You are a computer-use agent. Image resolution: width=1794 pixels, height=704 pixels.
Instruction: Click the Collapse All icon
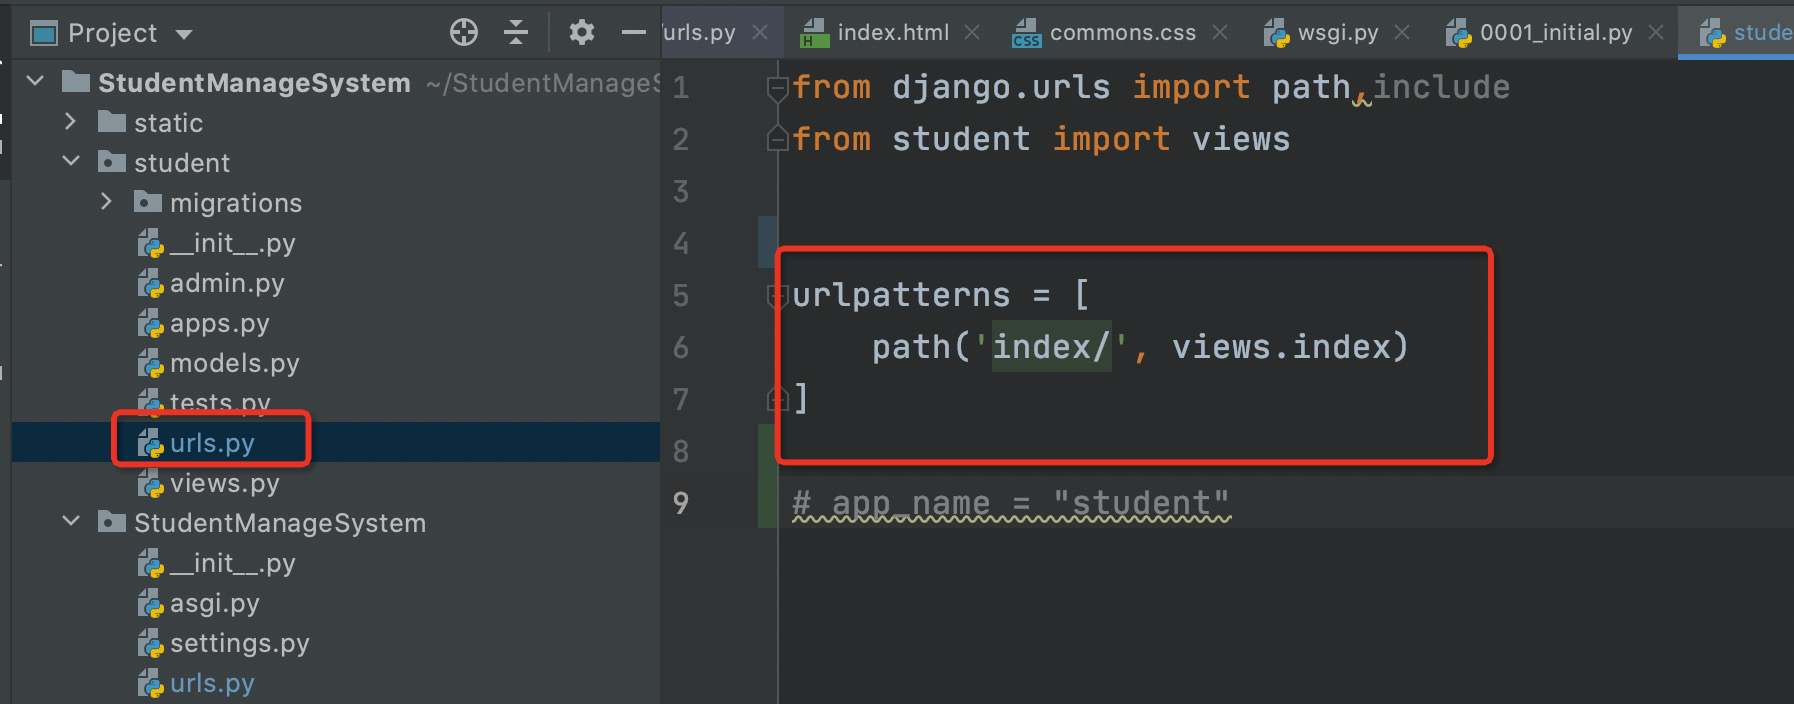(x=516, y=33)
